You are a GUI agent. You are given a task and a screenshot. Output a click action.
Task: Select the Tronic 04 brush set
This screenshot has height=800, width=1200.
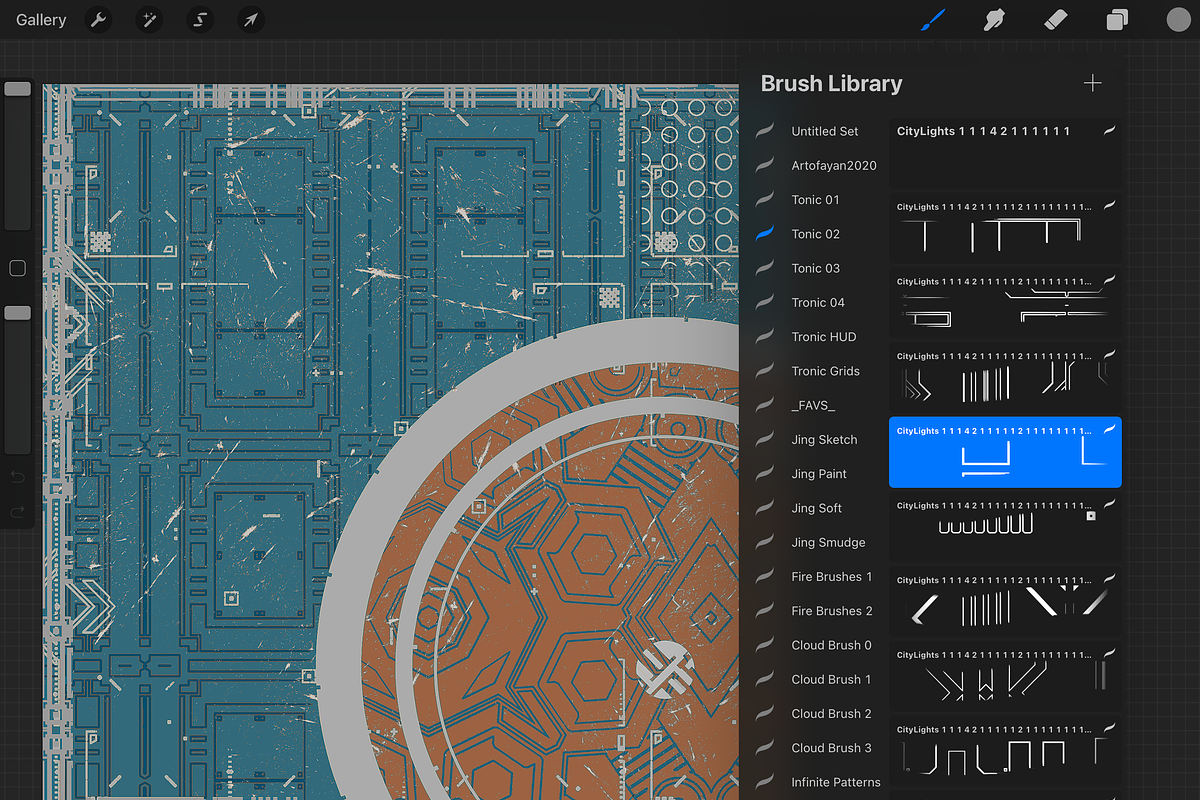coord(816,302)
